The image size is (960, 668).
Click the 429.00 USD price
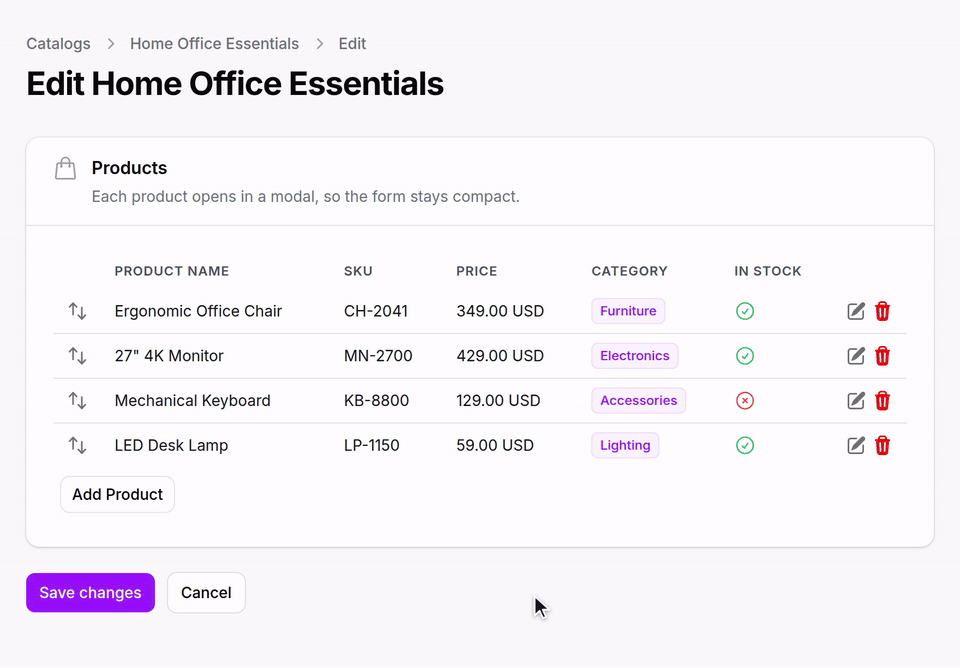(500, 356)
